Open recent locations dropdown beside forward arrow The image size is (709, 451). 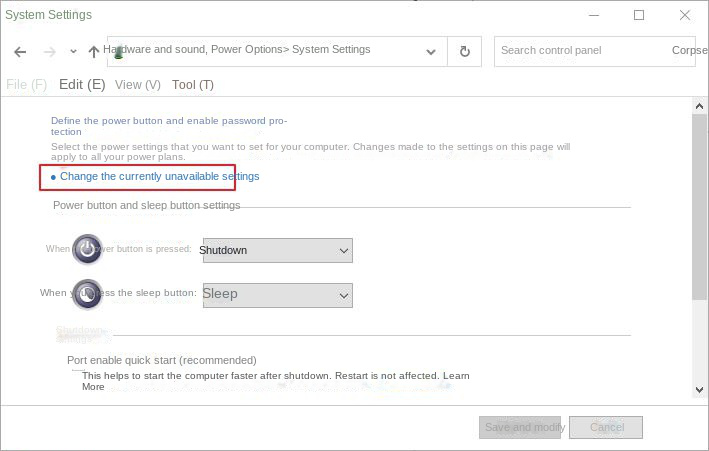(73, 52)
